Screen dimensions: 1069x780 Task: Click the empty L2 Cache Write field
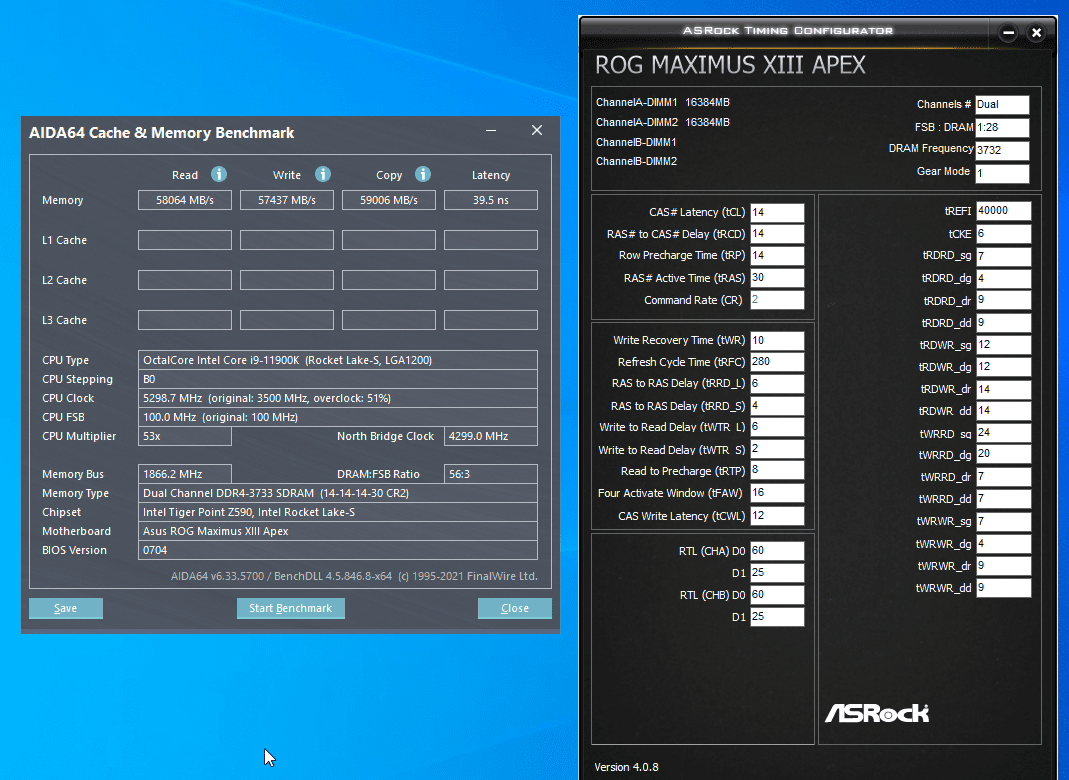click(287, 280)
